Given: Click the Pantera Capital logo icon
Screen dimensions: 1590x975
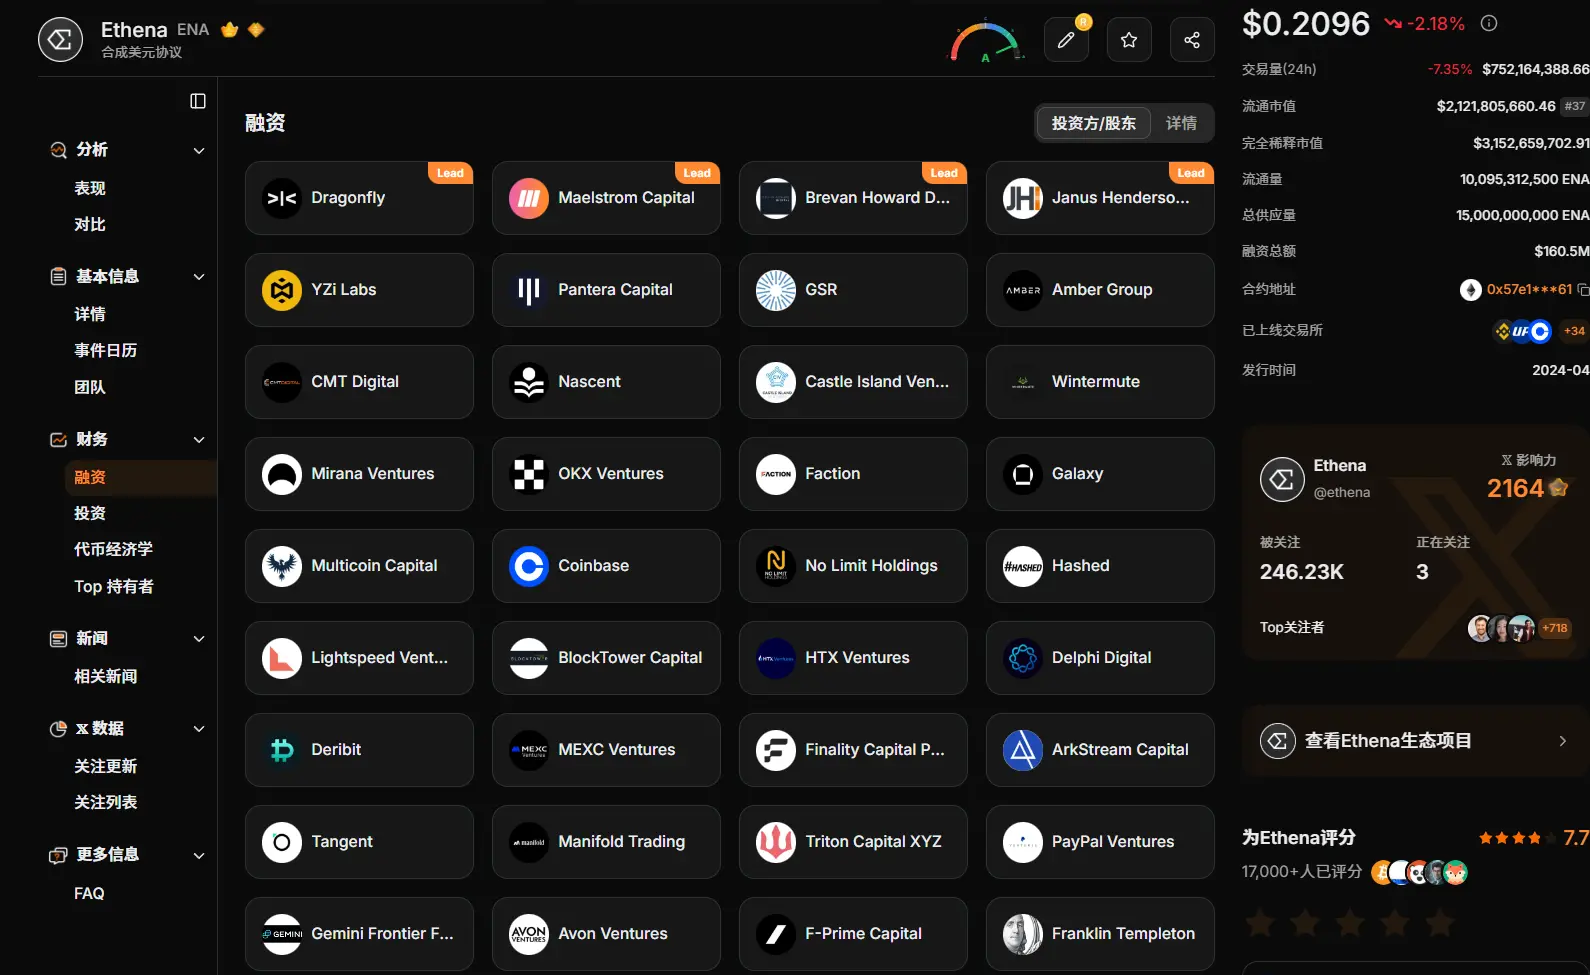Looking at the screenshot, I should [529, 290].
